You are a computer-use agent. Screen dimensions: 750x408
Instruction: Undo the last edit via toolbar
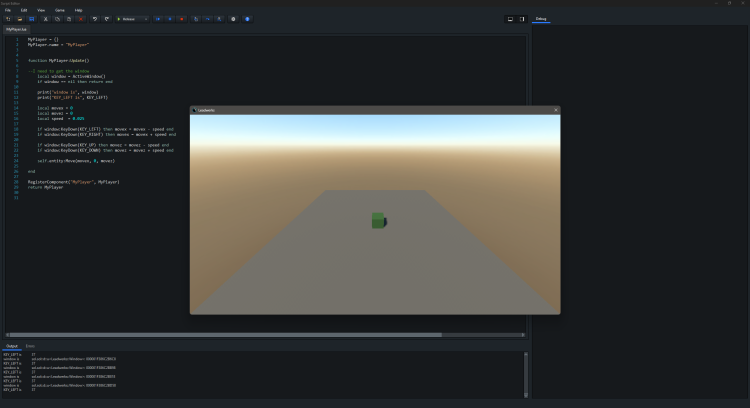coord(94,19)
